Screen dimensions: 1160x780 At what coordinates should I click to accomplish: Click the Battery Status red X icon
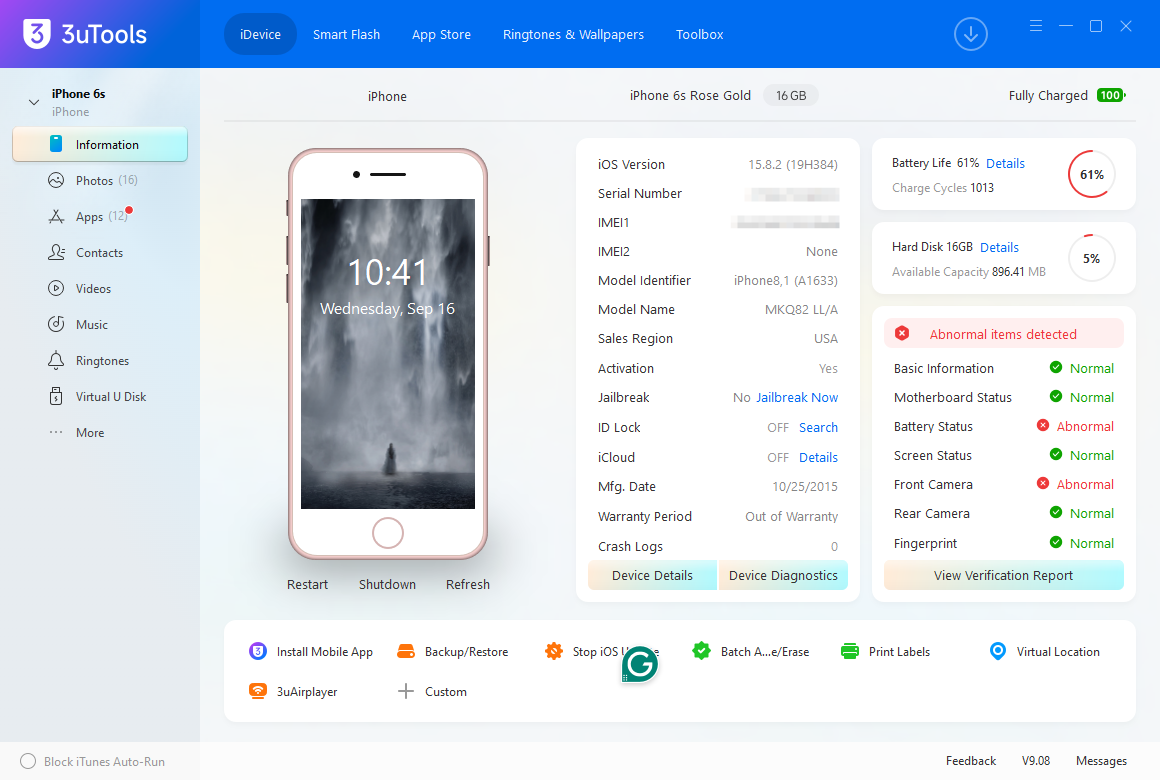coord(1042,426)
